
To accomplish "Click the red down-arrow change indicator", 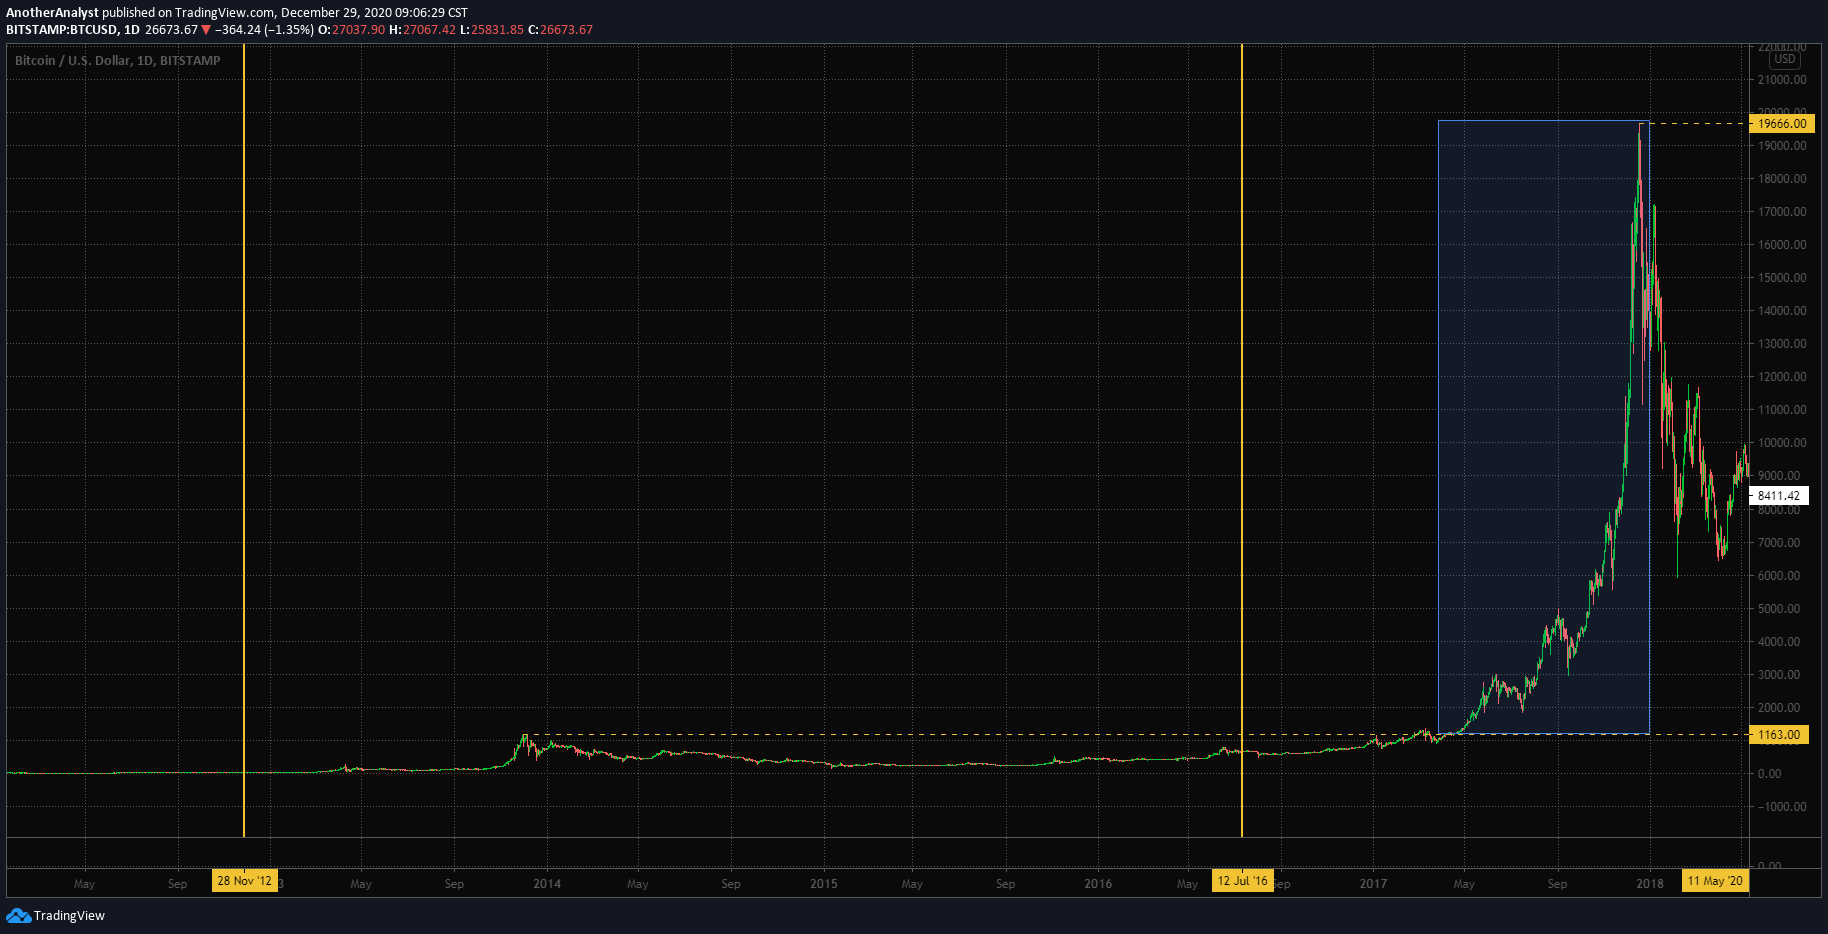I will click(207, 30).
